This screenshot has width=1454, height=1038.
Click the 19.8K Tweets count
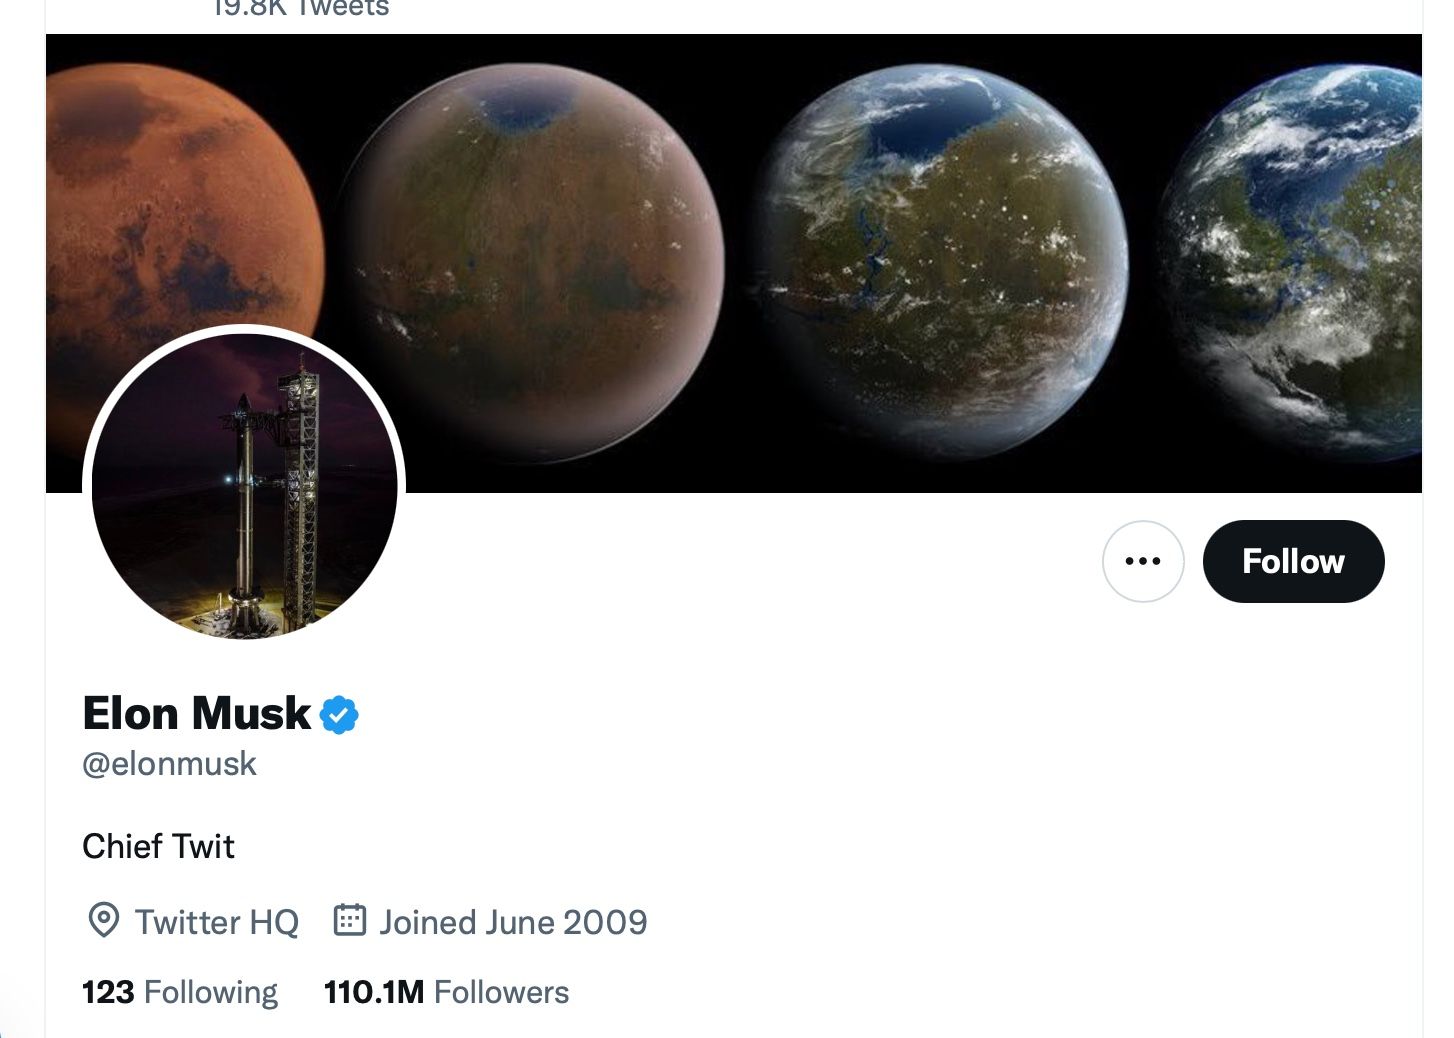tap(300, 9)
